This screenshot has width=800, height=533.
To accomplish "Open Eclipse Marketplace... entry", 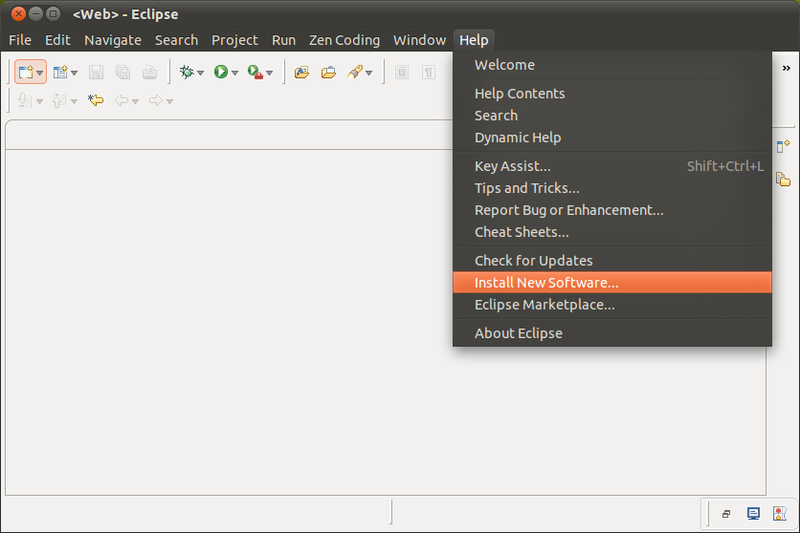I will click(612, 304).
